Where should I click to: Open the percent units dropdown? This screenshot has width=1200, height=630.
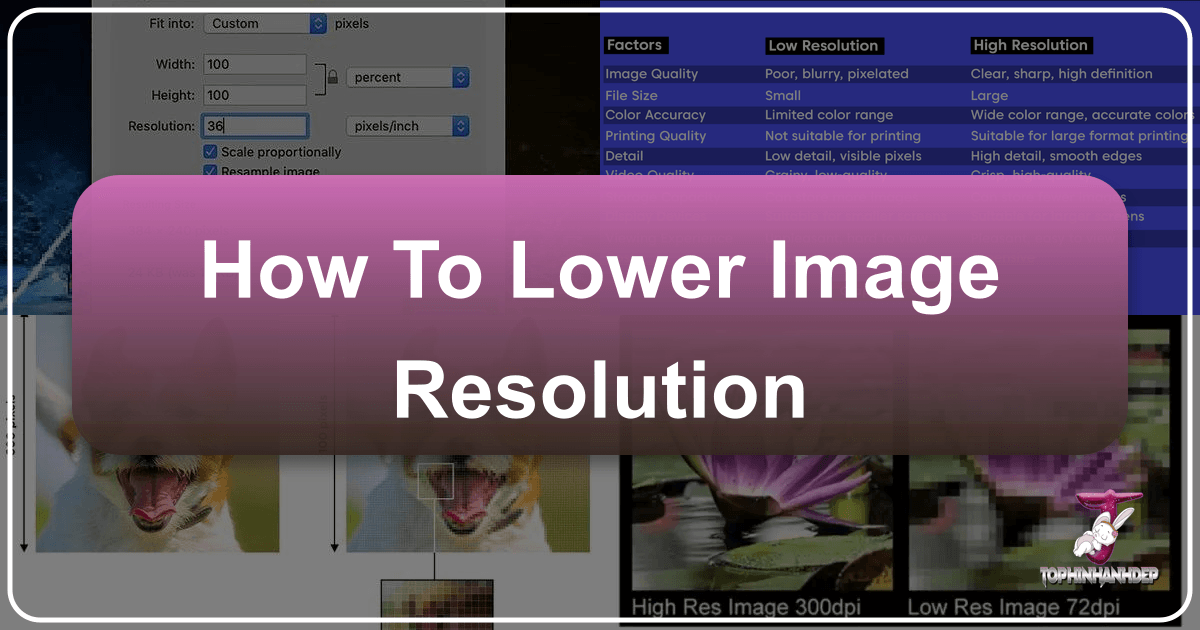point(400,77)
